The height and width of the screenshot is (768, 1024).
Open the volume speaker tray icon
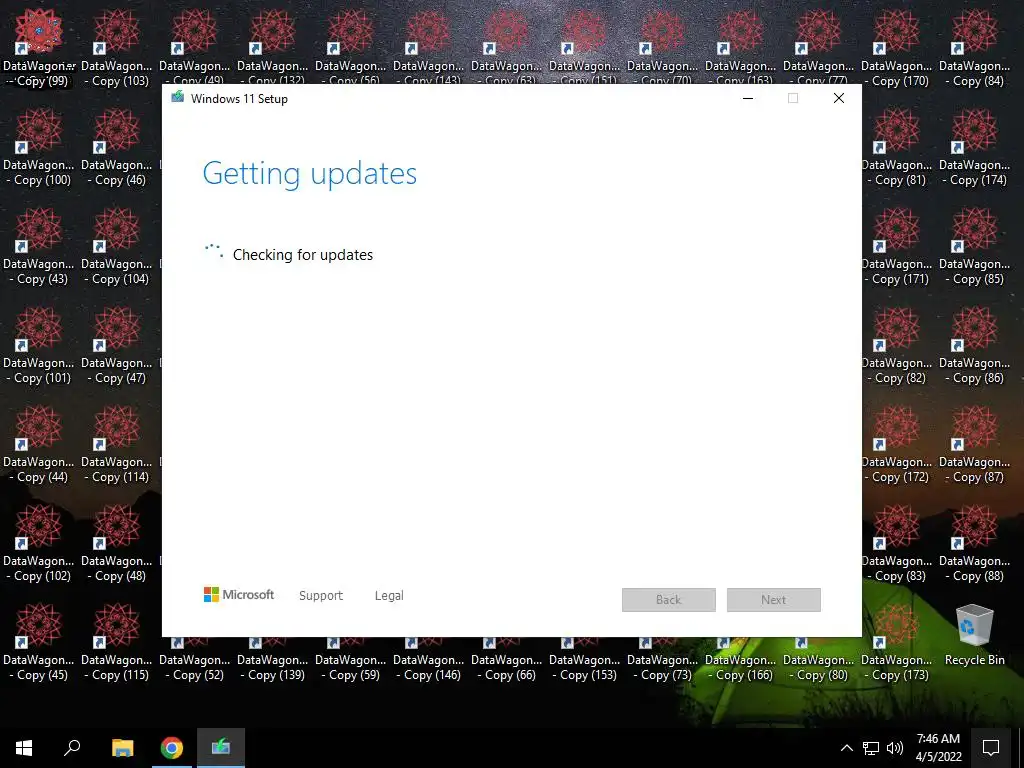click(x=895, y=748)
